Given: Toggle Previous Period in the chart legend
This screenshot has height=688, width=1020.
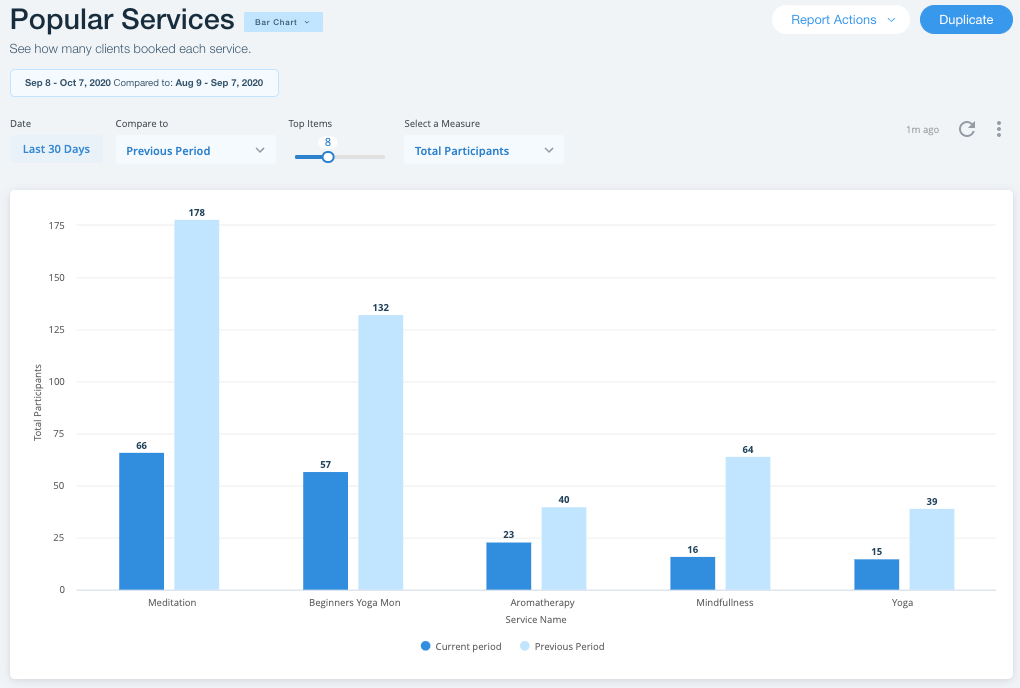Looking at the screenshot, I should tap(562, 646).
